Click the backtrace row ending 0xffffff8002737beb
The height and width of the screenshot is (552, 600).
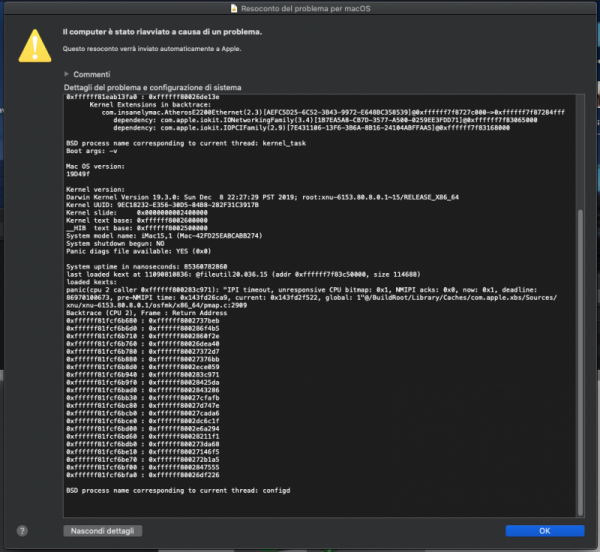tap(143, 321)
